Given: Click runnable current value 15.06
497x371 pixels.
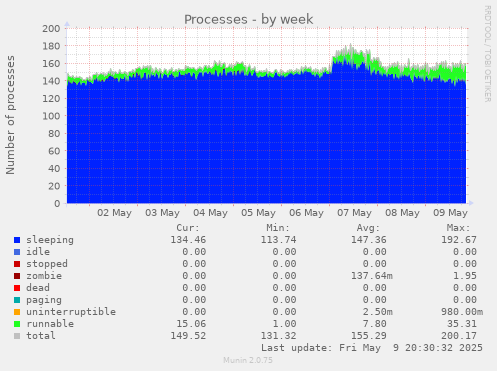Looking at the screenshot, I should pos(191,324).
